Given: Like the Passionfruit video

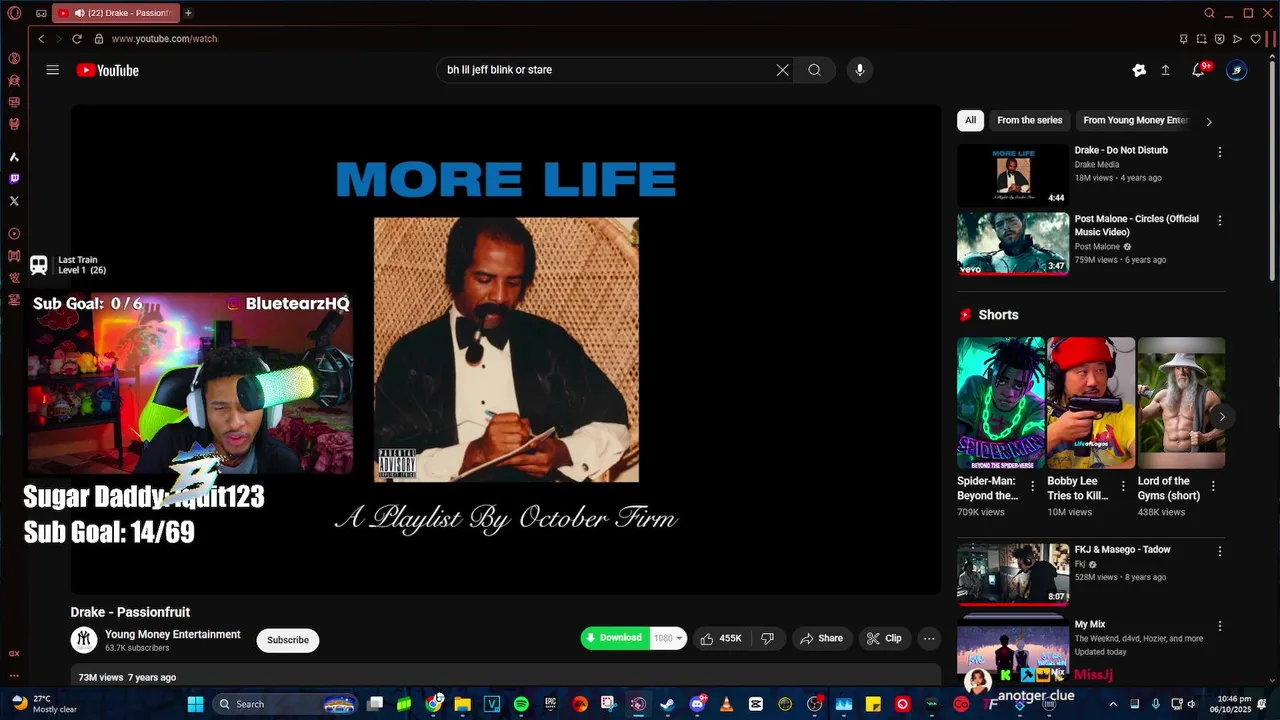Looking at the screenshot, I should point(720,638).
